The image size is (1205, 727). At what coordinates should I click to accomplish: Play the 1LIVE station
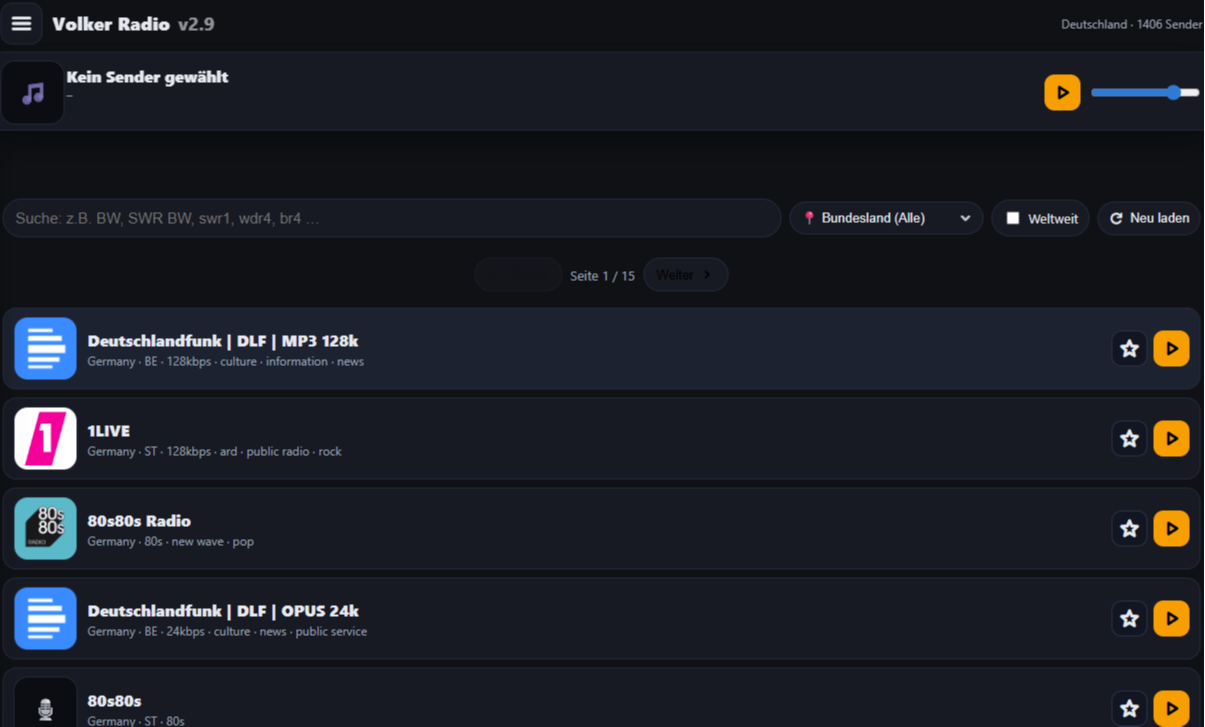1171,439
